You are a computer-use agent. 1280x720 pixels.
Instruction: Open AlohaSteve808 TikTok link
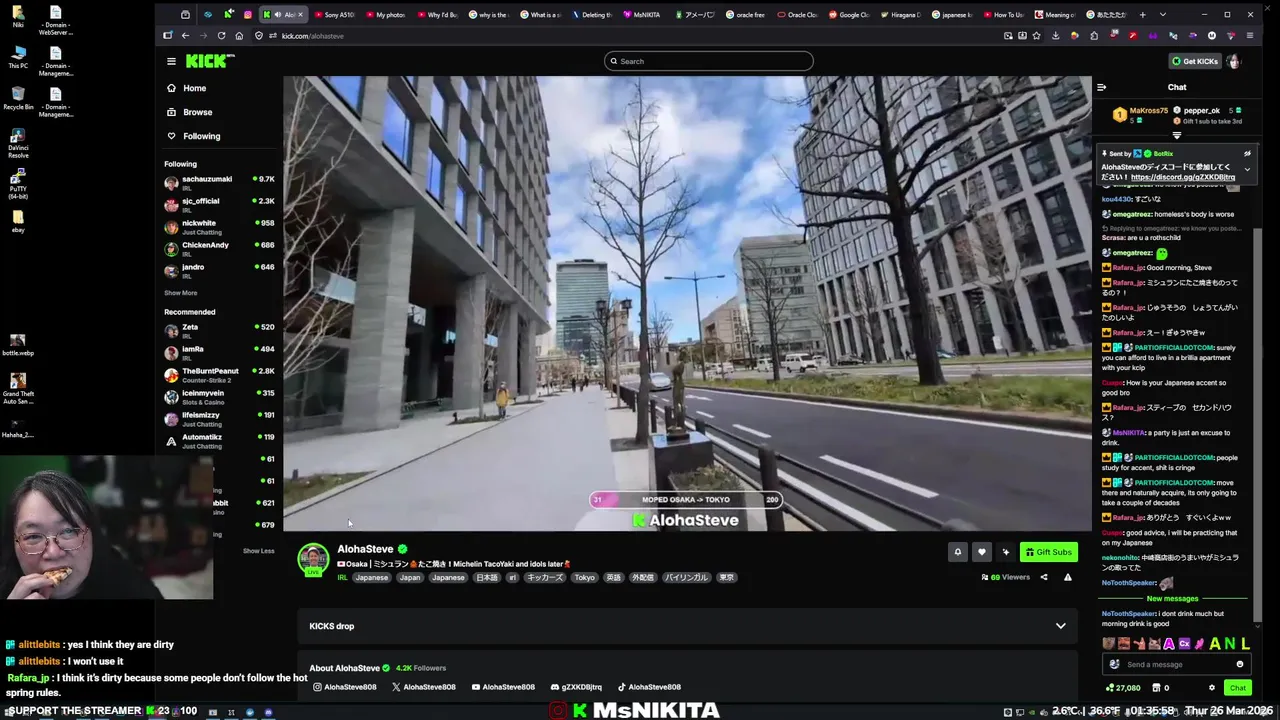[649, 687]
